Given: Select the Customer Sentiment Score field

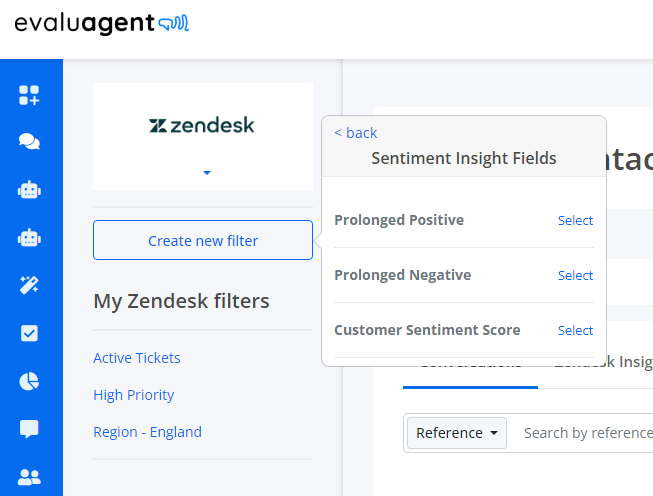Looking at the screenshot, I should click(575, 330).
